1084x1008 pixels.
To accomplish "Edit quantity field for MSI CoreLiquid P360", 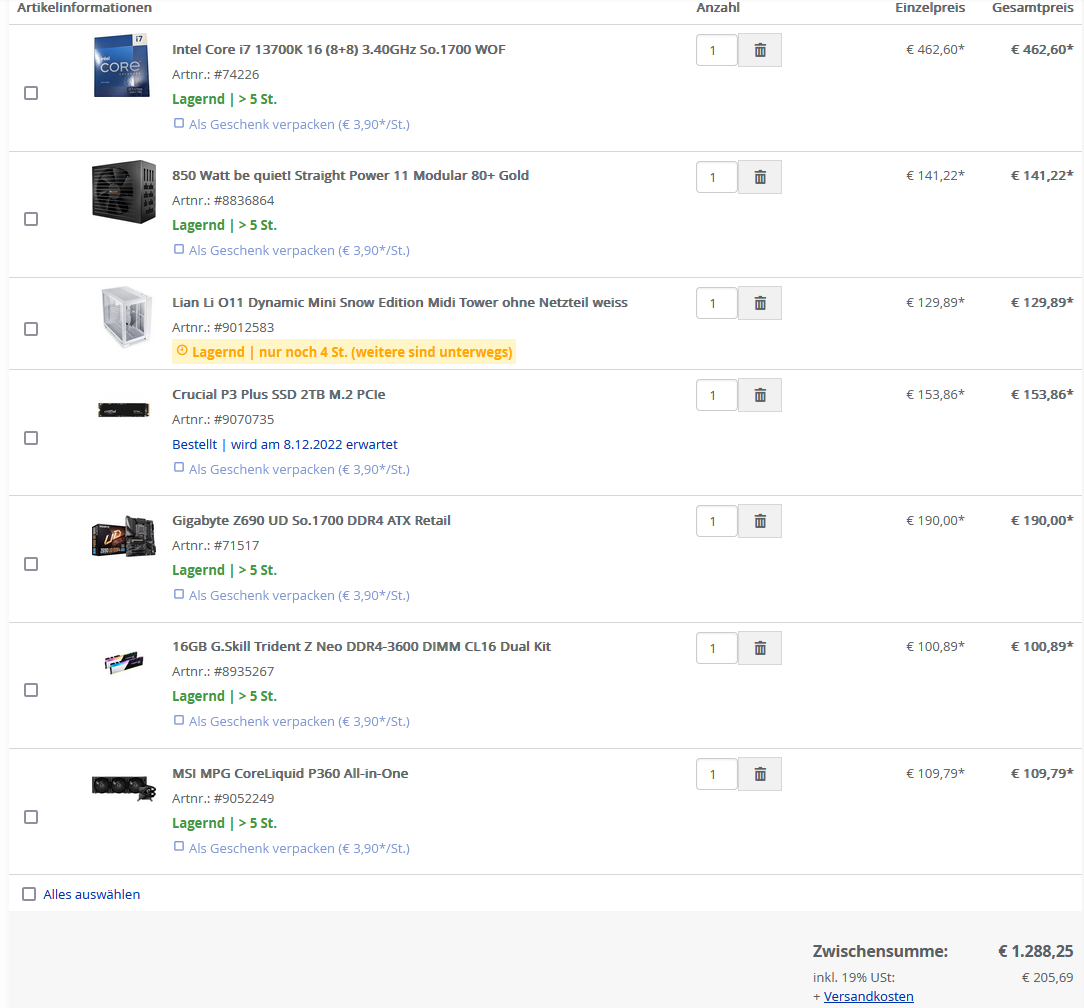I will [717, 774].
